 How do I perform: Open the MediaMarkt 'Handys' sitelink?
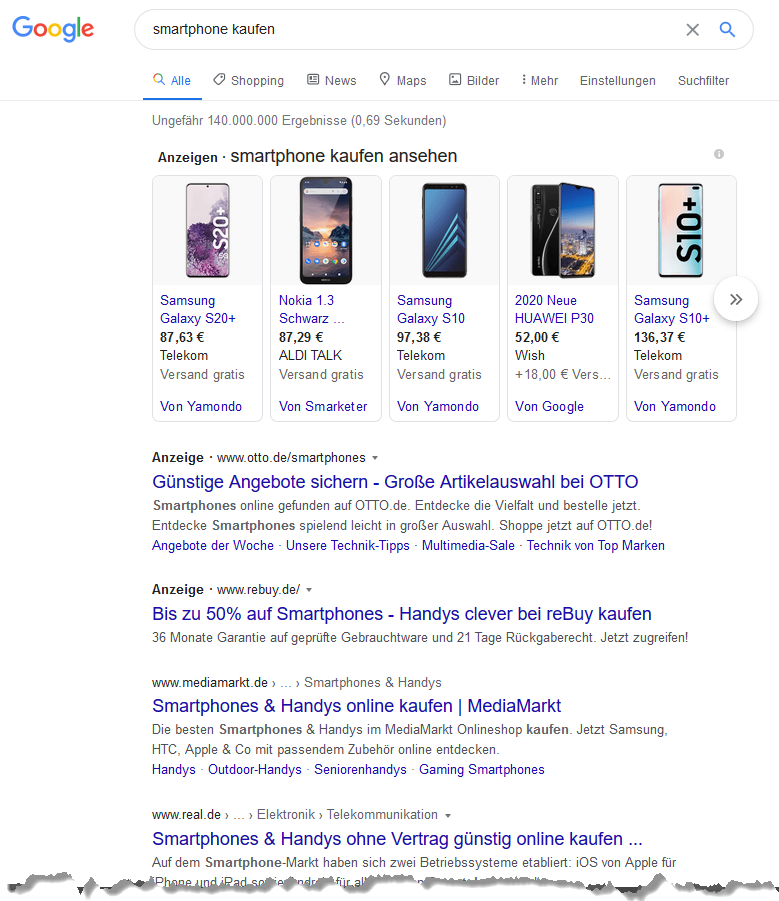pos(173,769)
